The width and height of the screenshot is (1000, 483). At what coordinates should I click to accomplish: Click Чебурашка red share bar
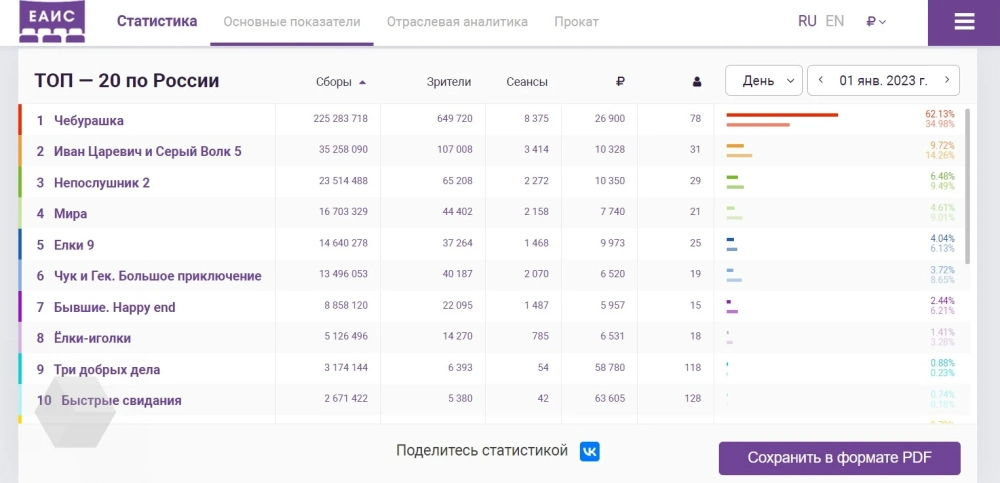tap(781, 115)
